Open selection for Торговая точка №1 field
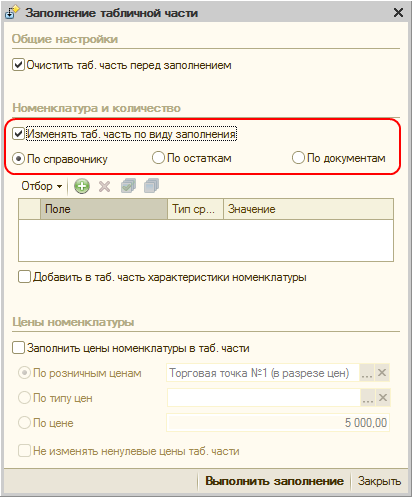 [x=367, y=373]
